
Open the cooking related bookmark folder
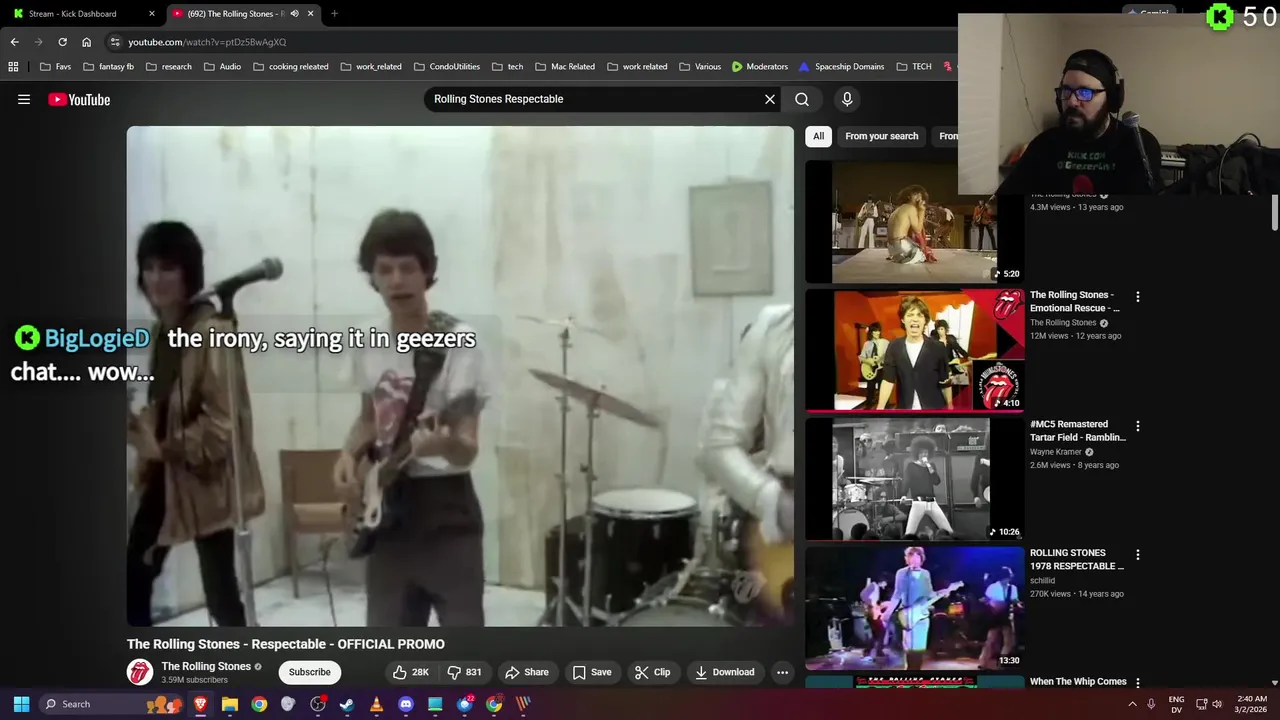pyautogui.click(x=290, y=67)
